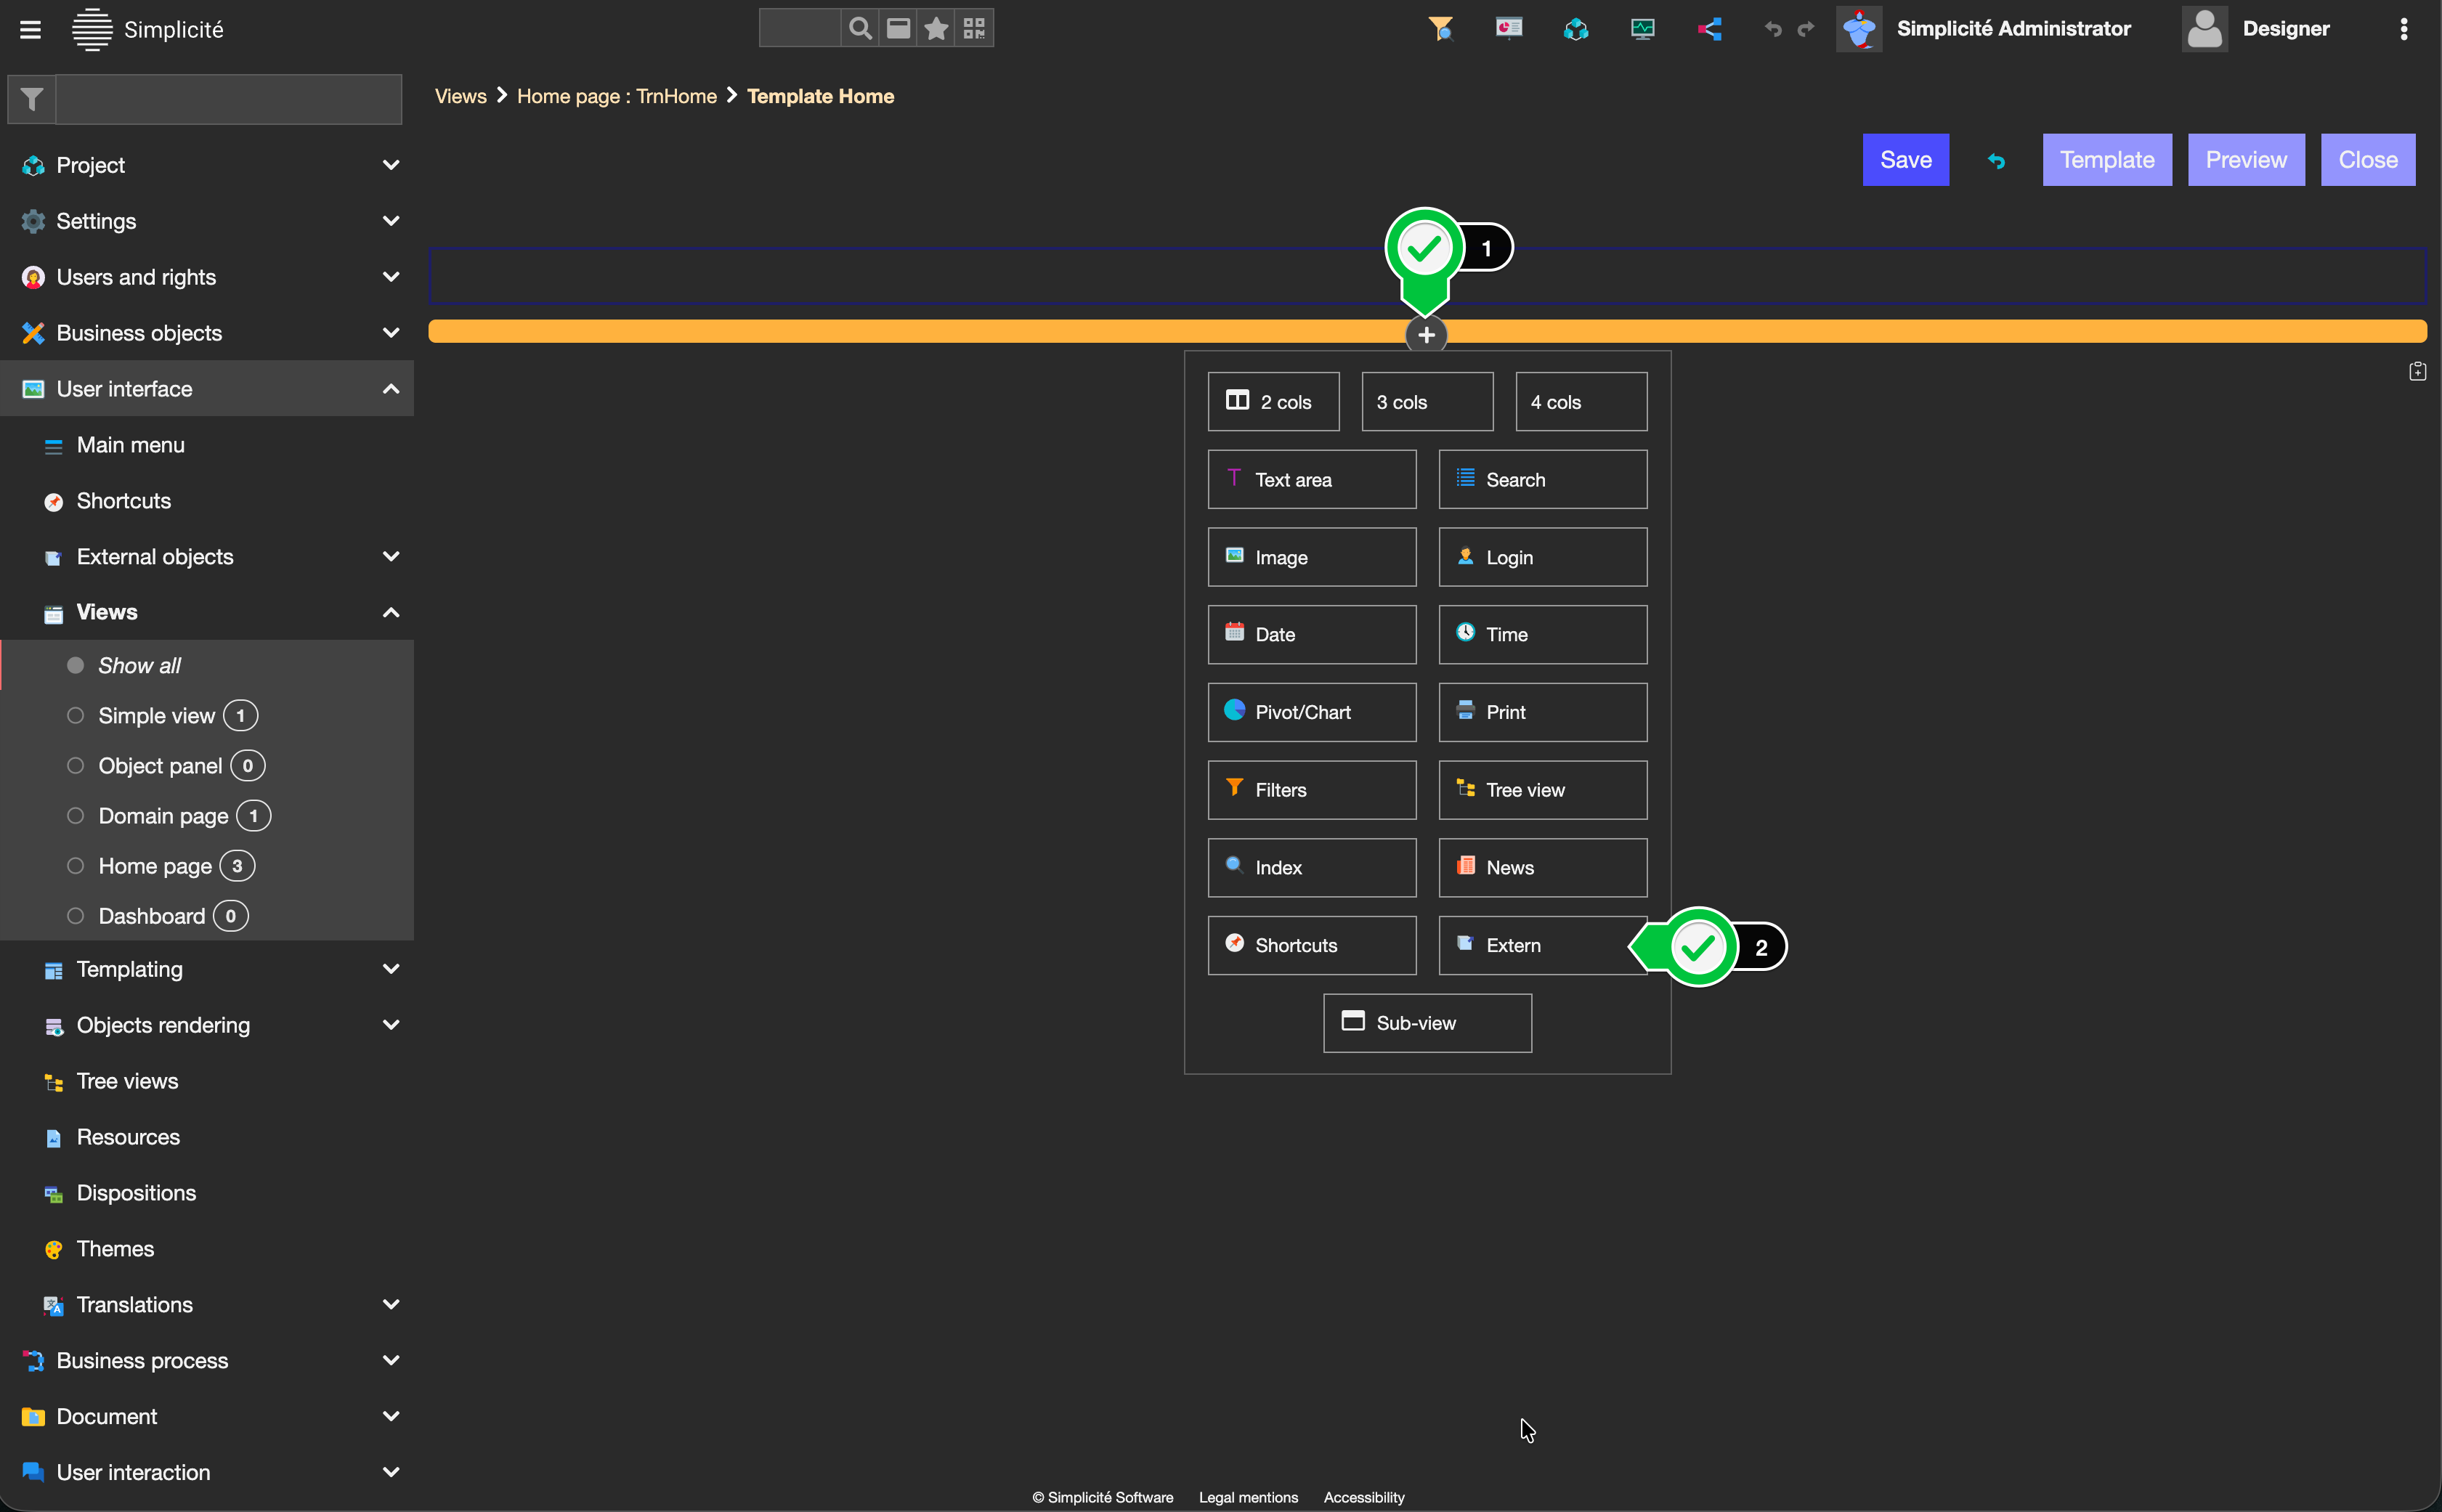Viewport: 2442px width, 1512px height.
Task: Open the vertical three-dots menu
Action: tap(2404, 29)
